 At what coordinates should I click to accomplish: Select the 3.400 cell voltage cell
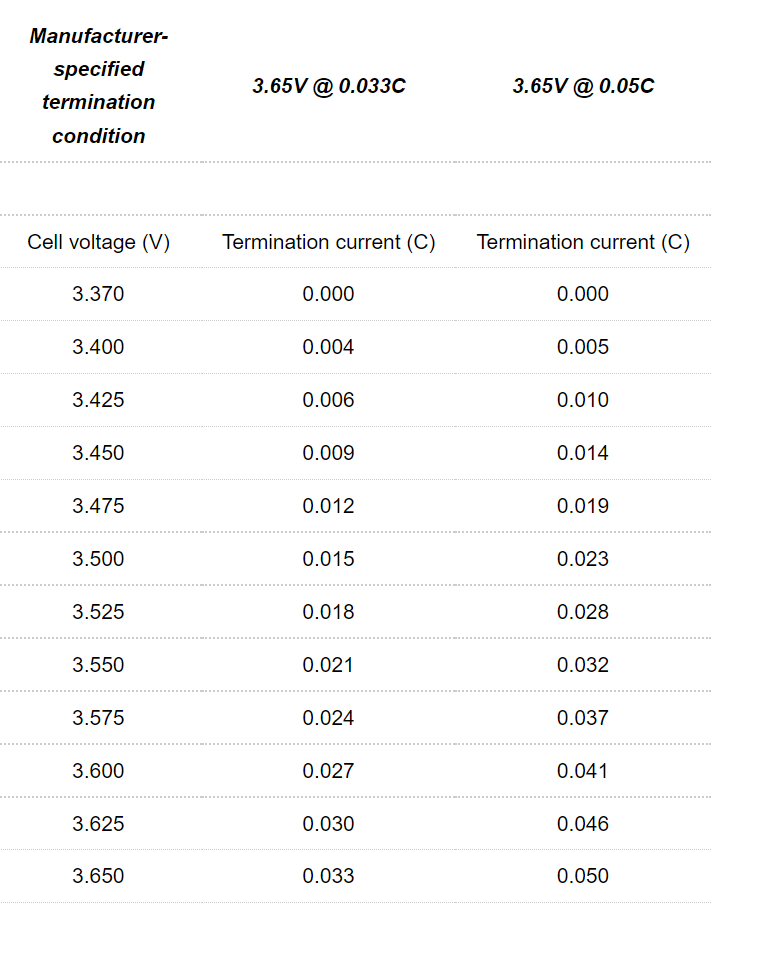[x=98, y=347]
